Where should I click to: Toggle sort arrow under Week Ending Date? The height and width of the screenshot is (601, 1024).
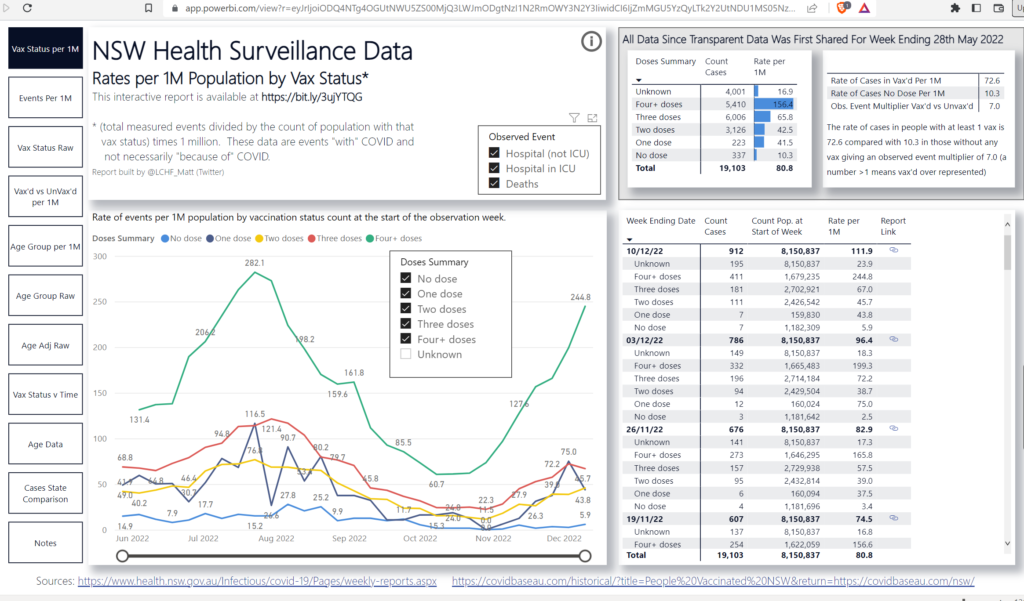pyautogui.click(x=630, y=239)
